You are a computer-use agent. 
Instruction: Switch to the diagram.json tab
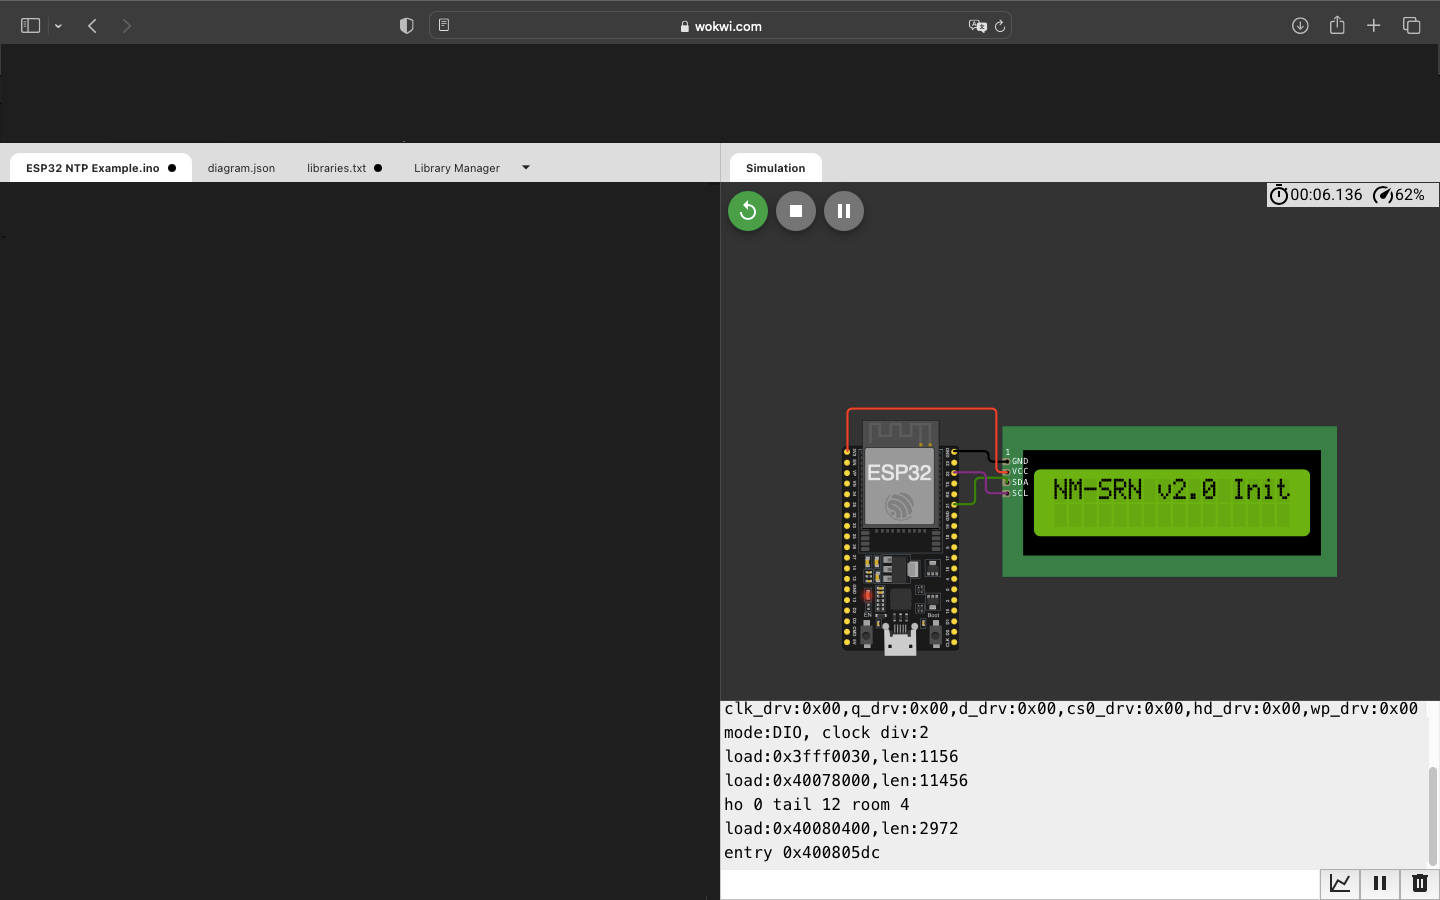(241, 168)
